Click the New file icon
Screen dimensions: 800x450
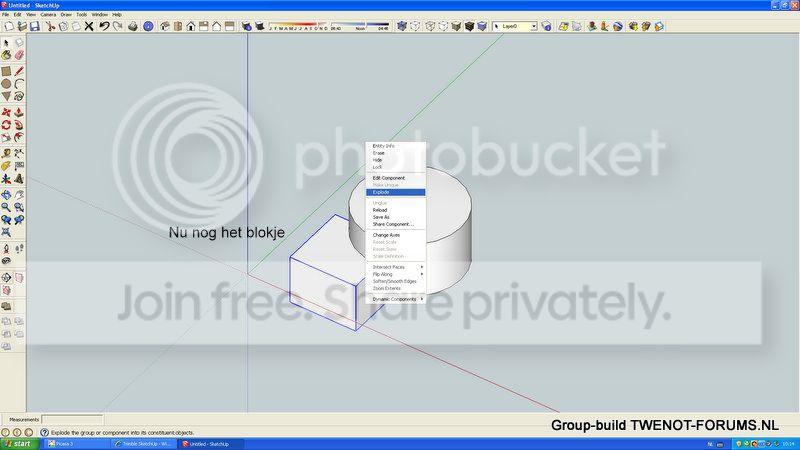[9, 26]
